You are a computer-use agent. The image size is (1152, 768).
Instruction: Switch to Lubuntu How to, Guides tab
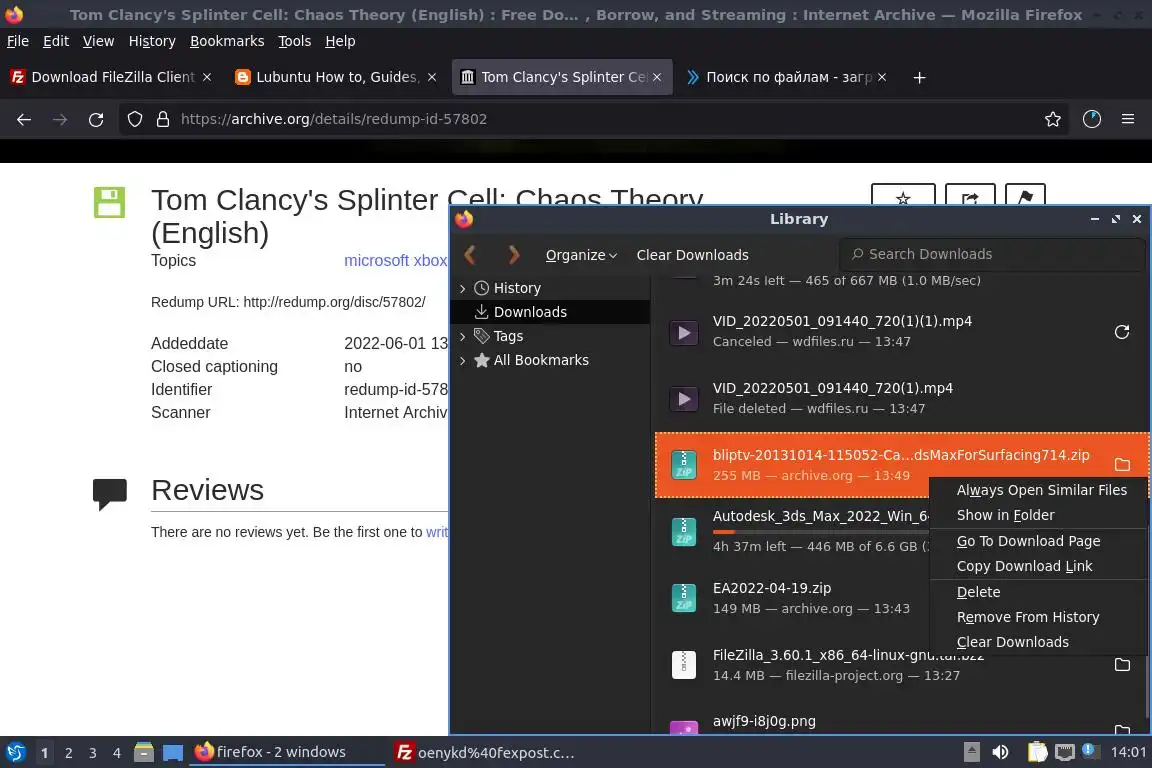click(336, 77)
